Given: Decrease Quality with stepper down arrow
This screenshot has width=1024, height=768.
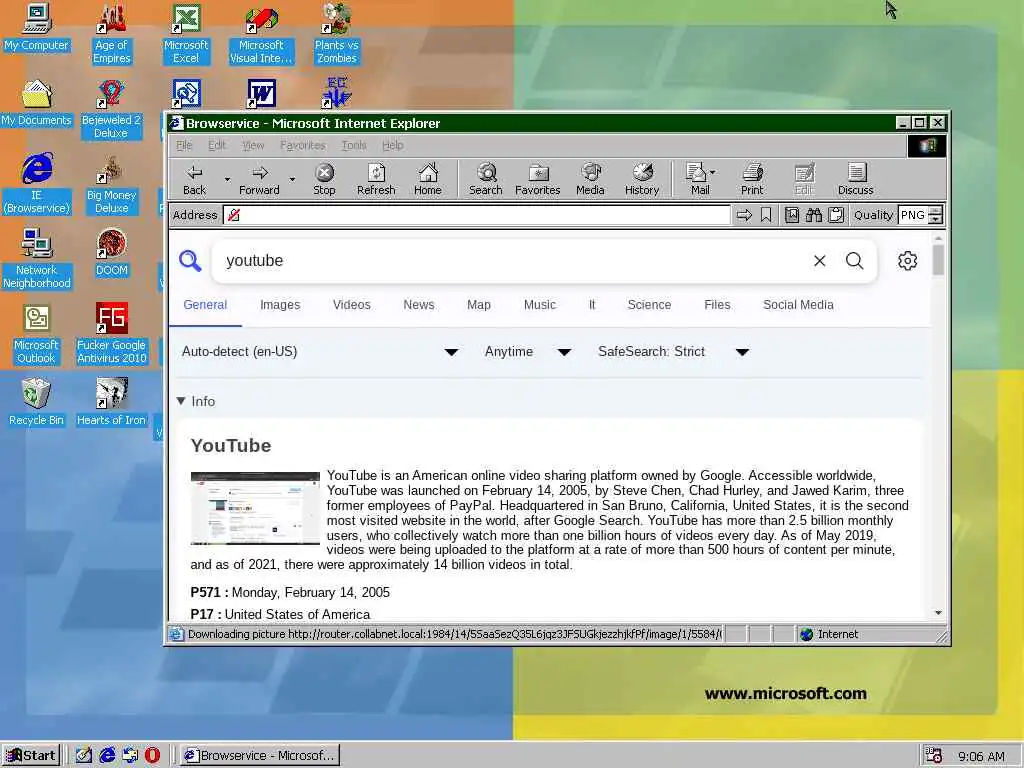Looking at the screenshot, I should click(935, 219).
